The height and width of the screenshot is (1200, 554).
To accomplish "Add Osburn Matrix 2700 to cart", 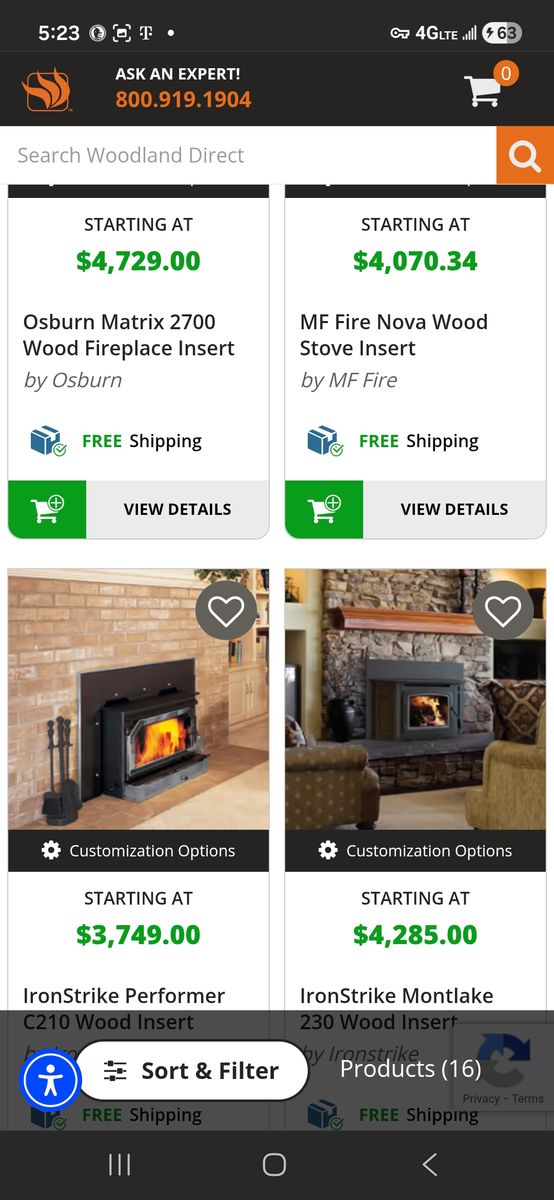I will point(47,509).
